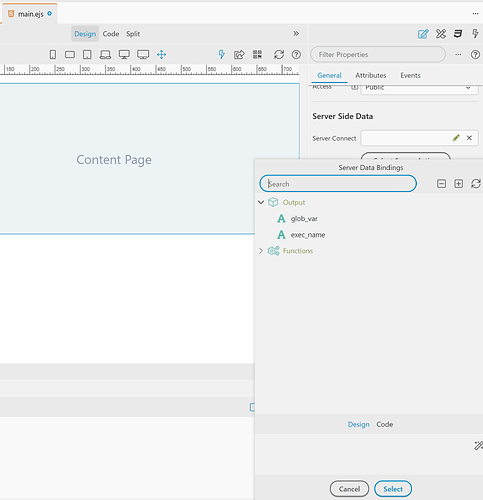
Task: Select the tablet device icon
Action: (87, 54)
